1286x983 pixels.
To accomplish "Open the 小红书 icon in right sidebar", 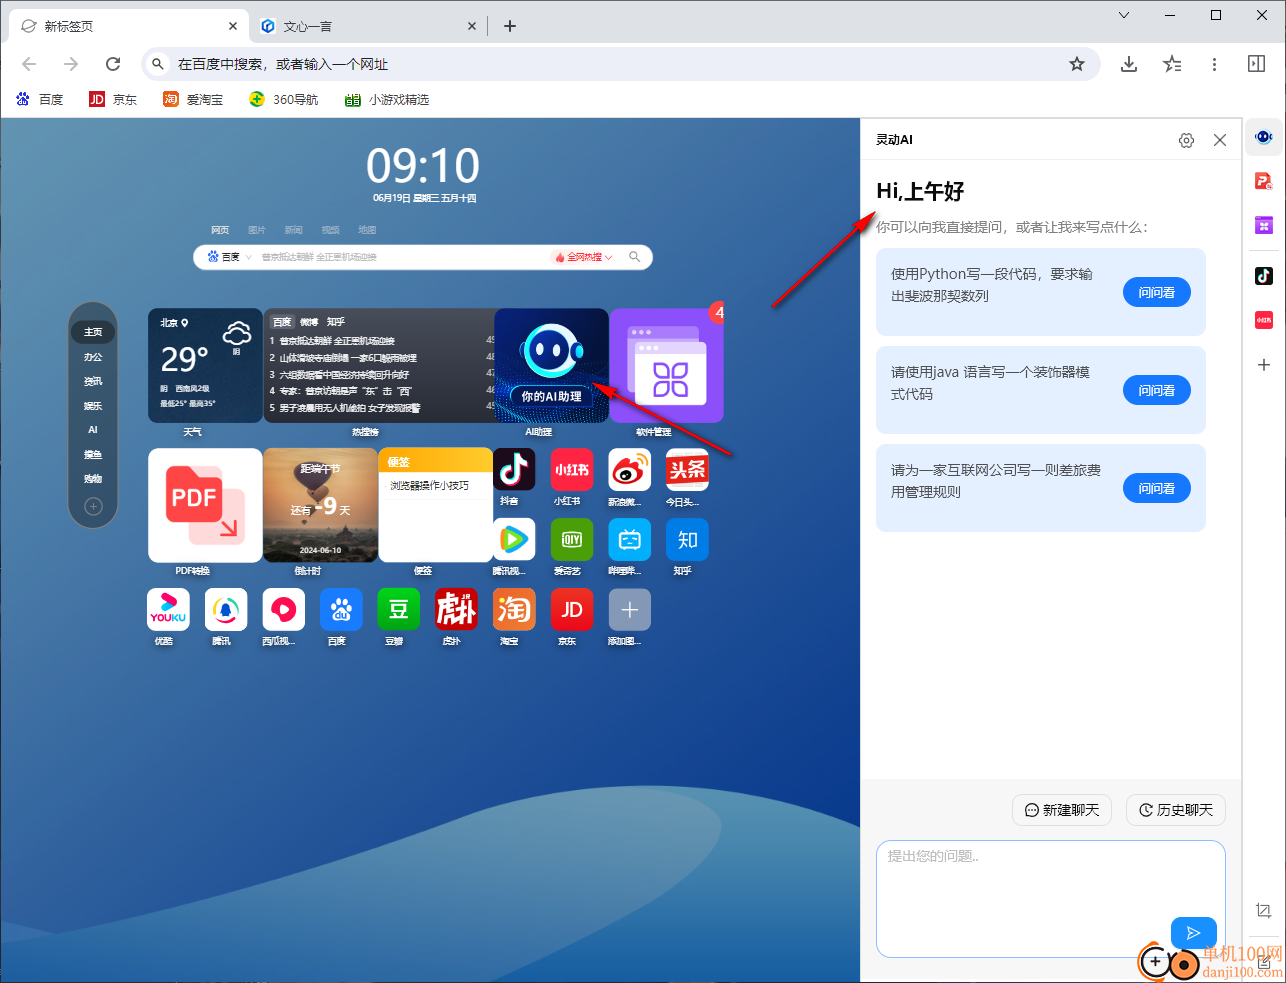I will [x=1264, y=320].
